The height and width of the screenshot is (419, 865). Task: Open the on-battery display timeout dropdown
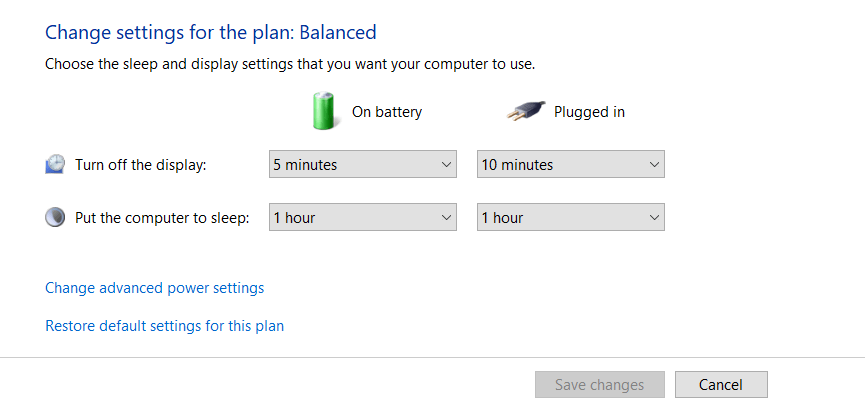363,164
